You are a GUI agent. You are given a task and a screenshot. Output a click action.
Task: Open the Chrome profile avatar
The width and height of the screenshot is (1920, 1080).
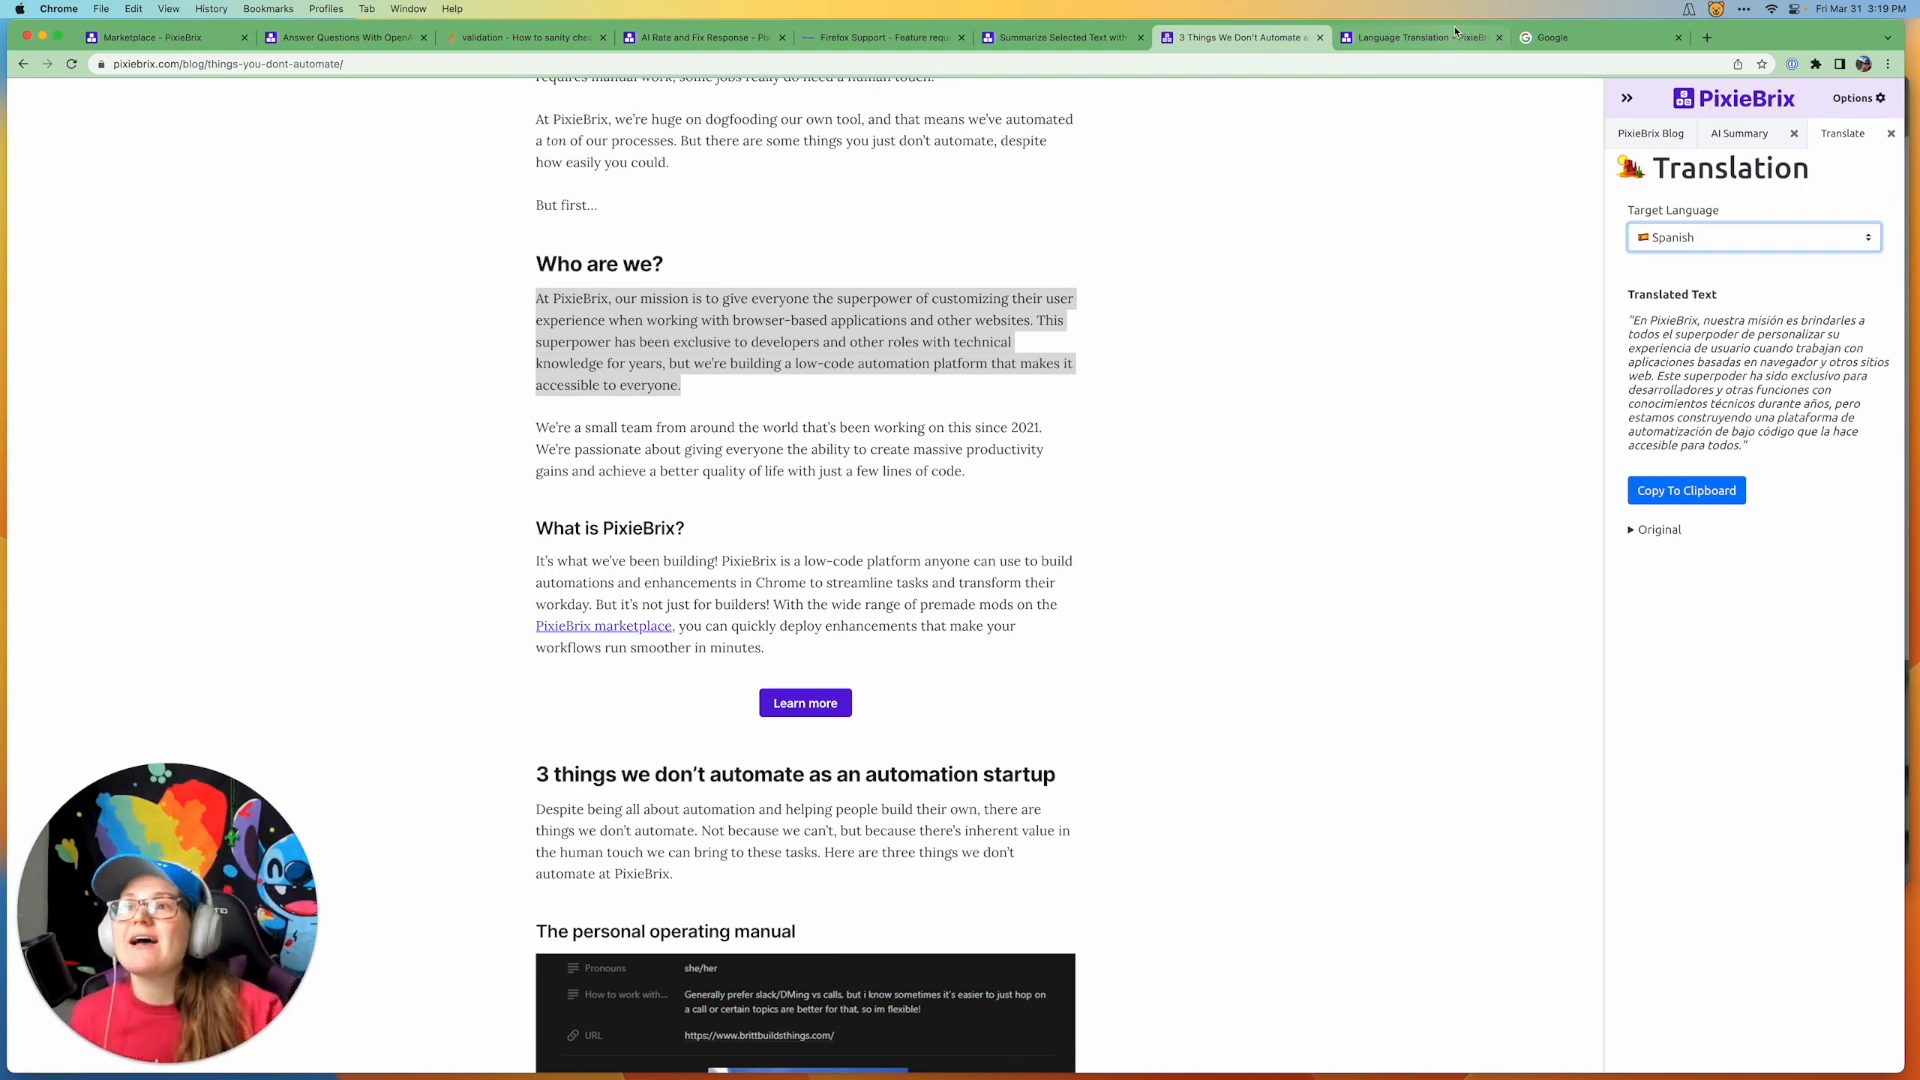pyautogui.click(x=1864, y=64)
